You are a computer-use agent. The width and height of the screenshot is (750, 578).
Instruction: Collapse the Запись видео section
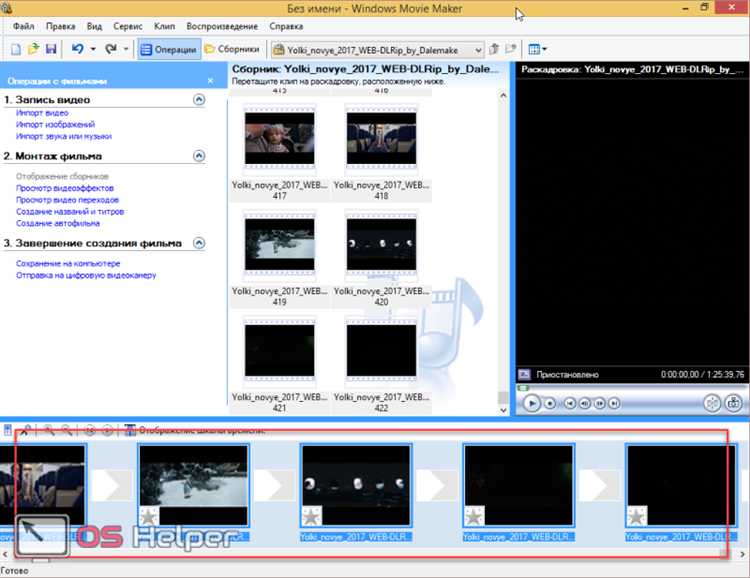click(x=199, y=100)
